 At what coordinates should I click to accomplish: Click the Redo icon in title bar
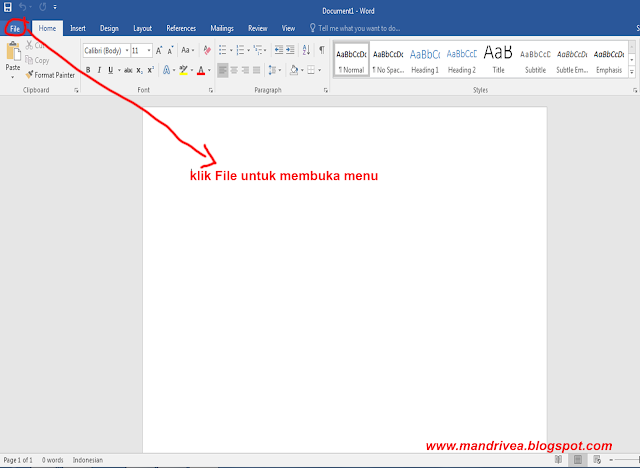click(x=42, y=7)
